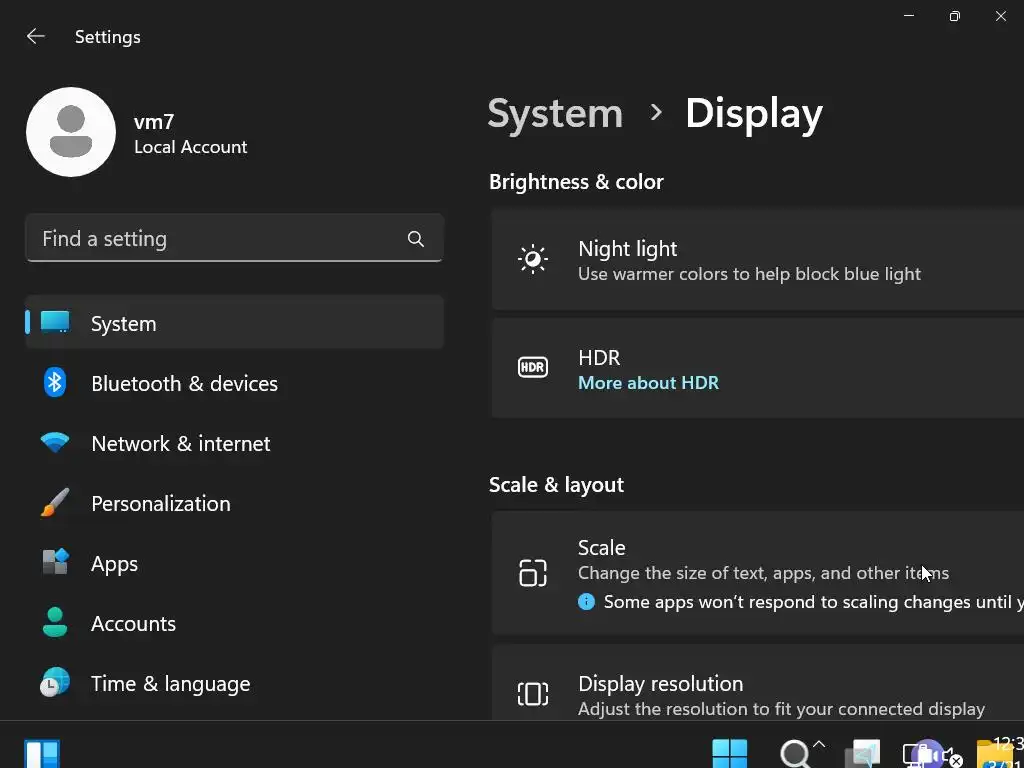Click the Network & internet Wi-Fi icon
The width and height of the screenshot is (1024, 768).
[x=55, y=443]
